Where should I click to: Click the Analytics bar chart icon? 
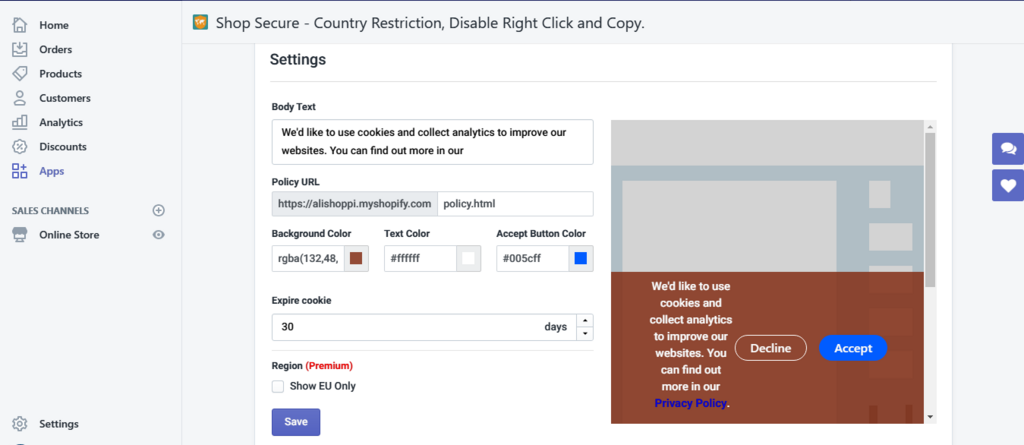pos(20,122)
